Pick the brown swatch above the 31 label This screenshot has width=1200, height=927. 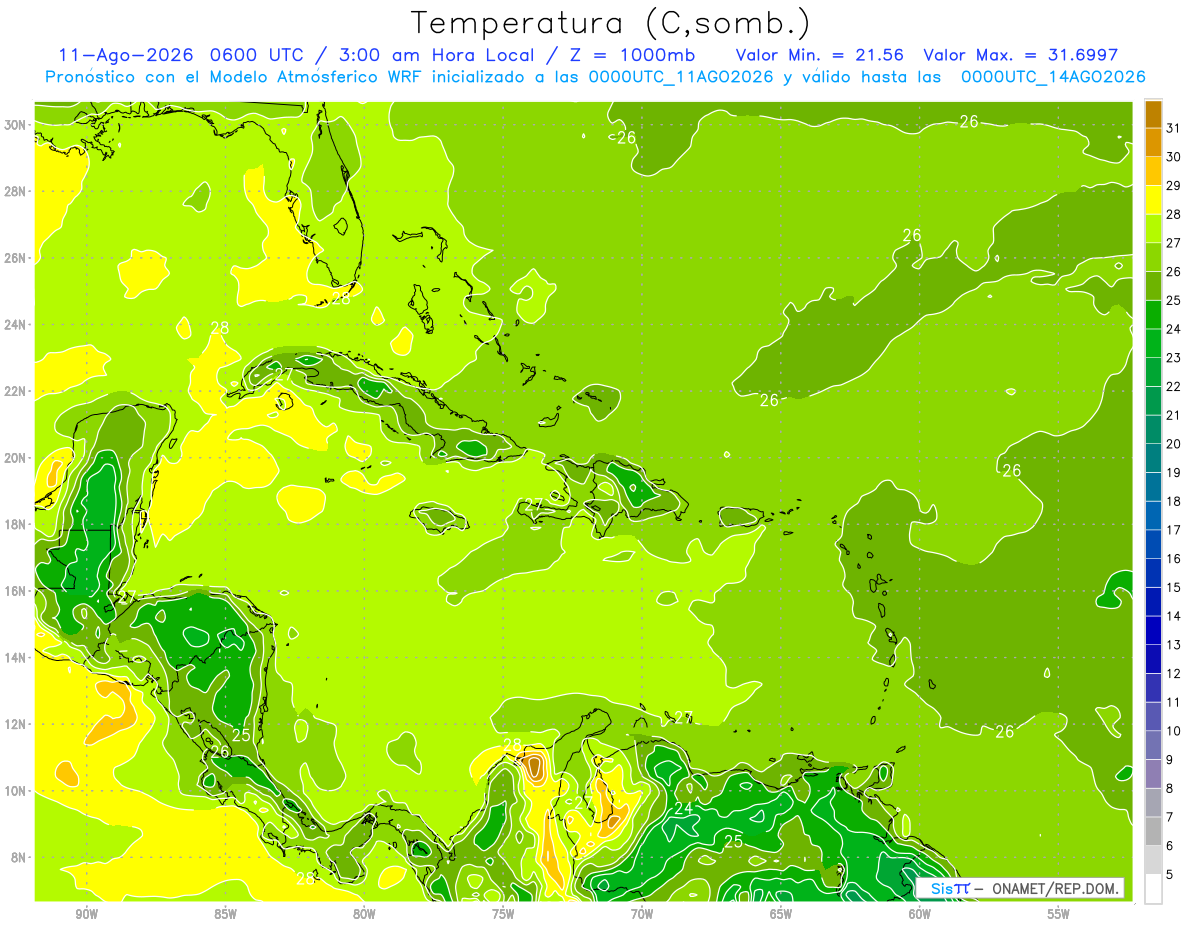[1153, 114]
